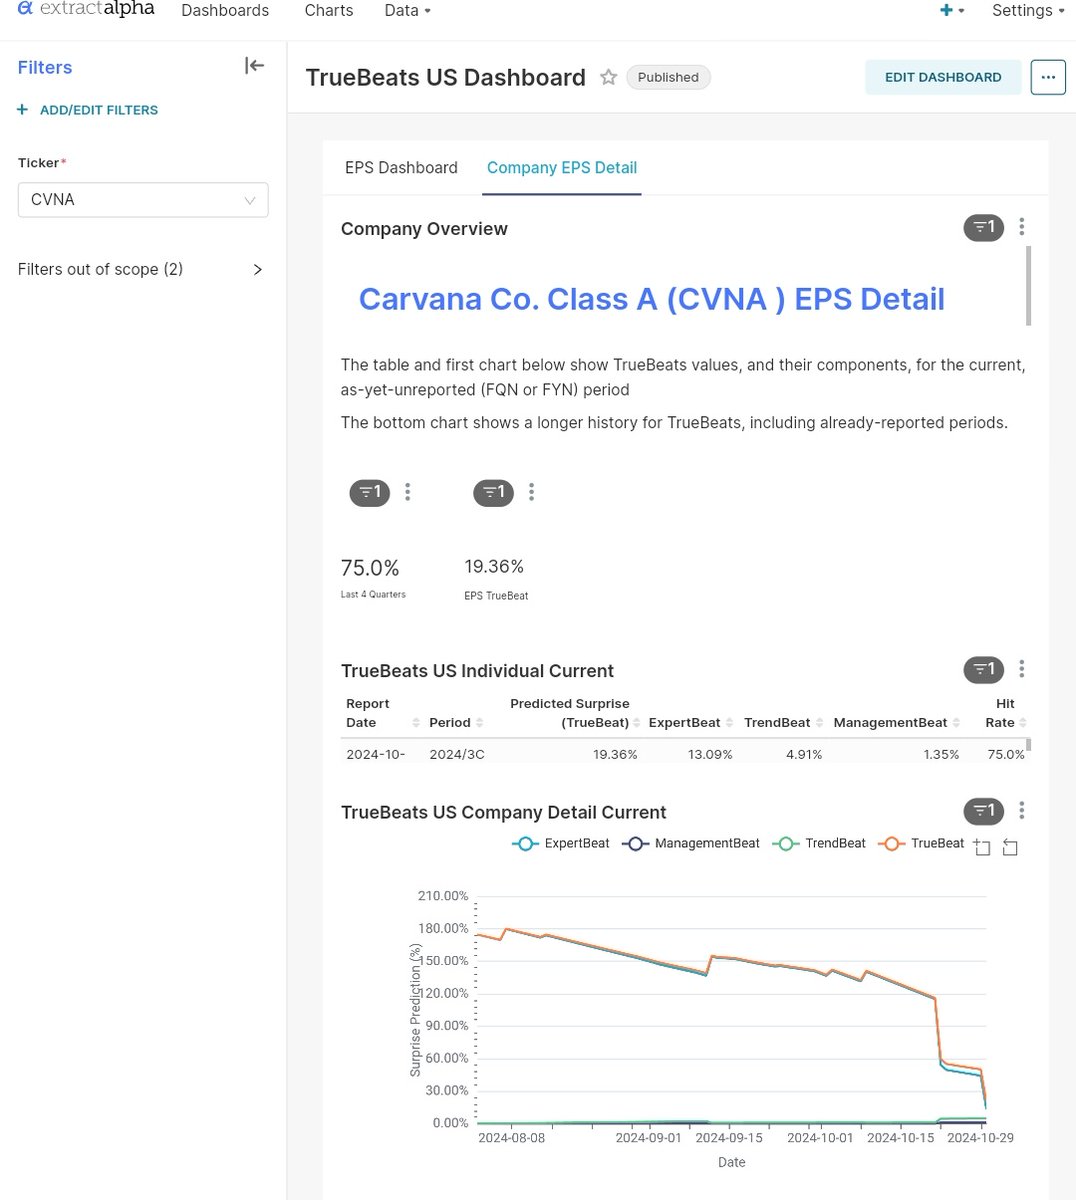This screenshot has width=1076, height=1200.
Task: Open Company Overview three-dot menu
Action: [x=1021, y=227]
